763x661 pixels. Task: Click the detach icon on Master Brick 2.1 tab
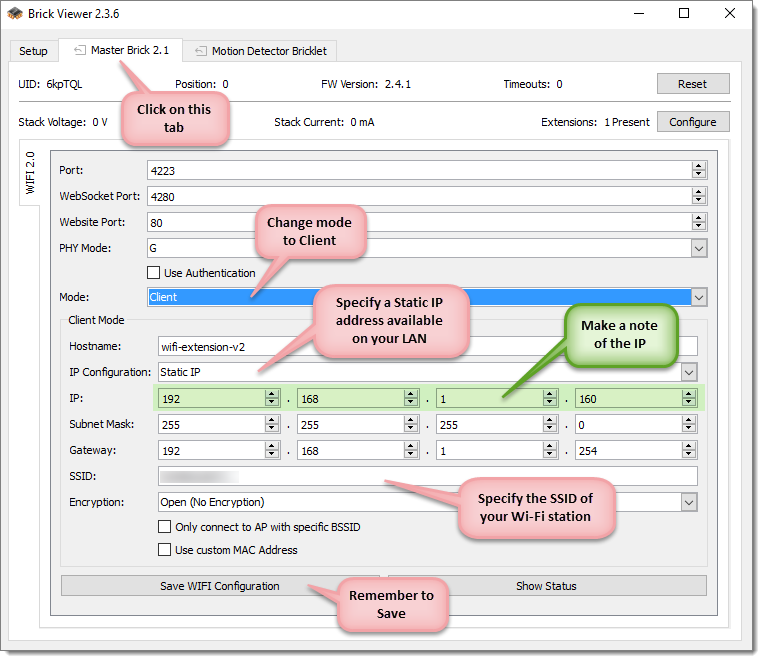pyautogui.click(x=80, y=50)
